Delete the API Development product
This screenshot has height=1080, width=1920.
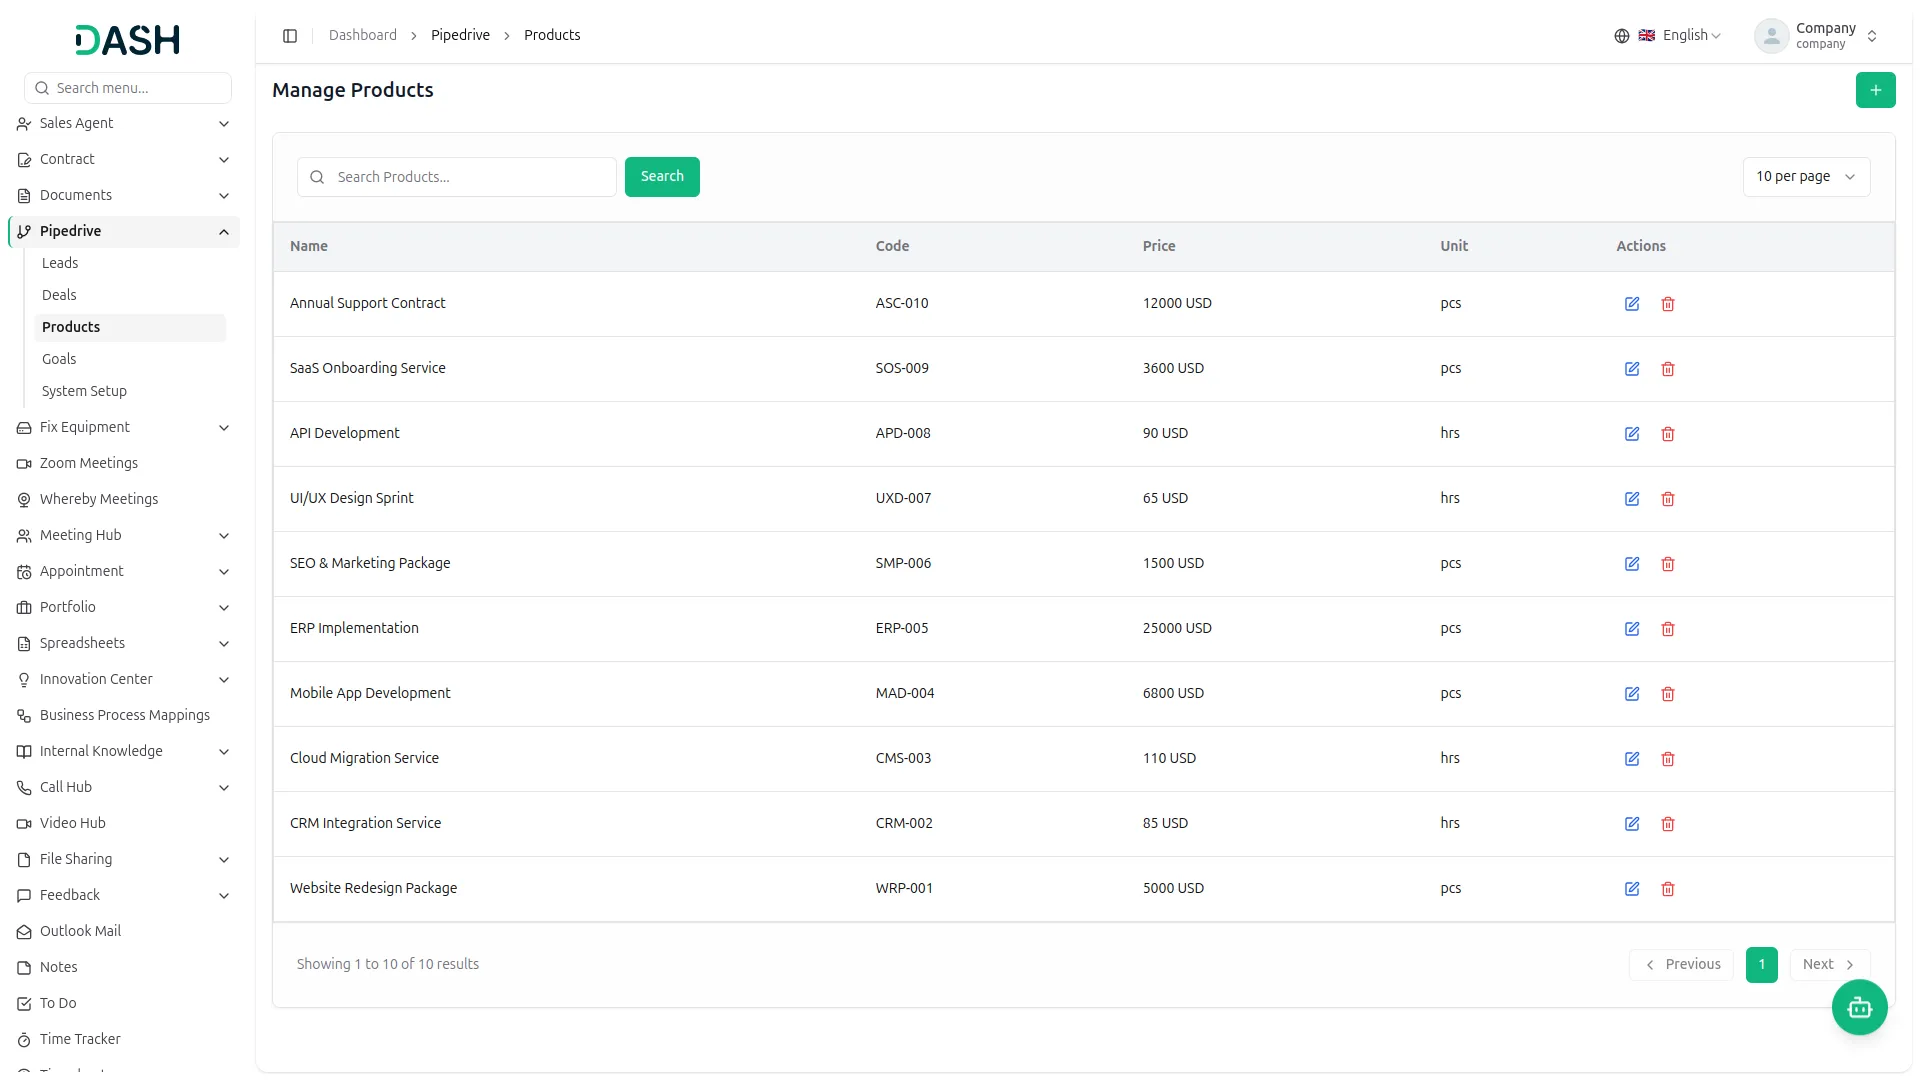click(x=1668, y=434)
